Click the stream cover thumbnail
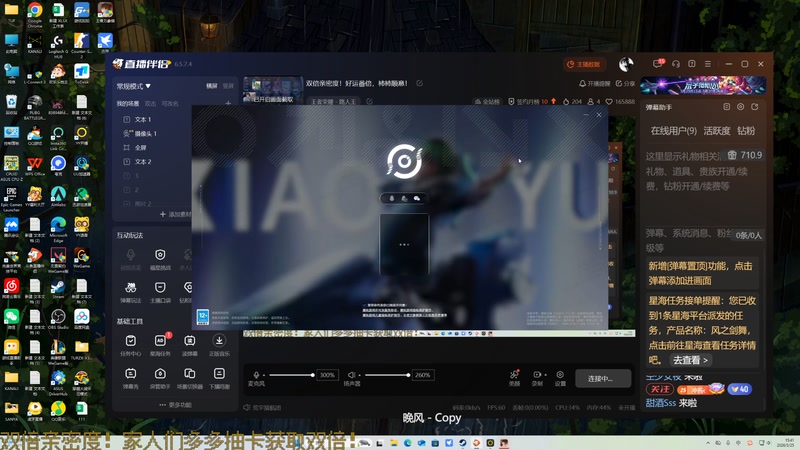 point(273,90)
